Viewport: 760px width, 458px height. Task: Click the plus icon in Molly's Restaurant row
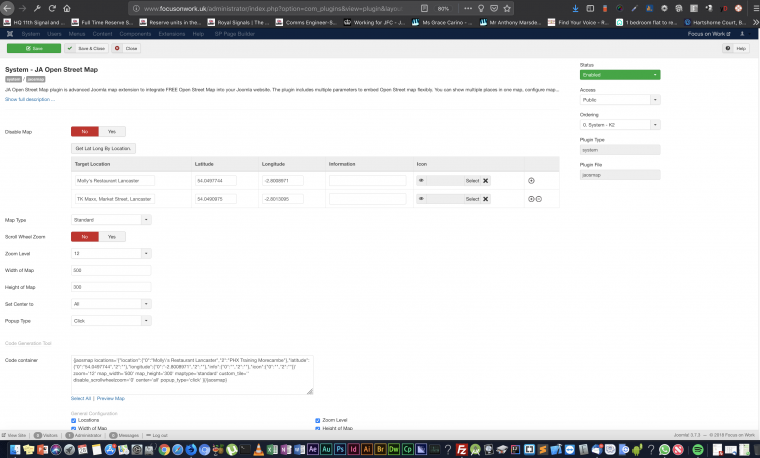[x=531, y=181]
